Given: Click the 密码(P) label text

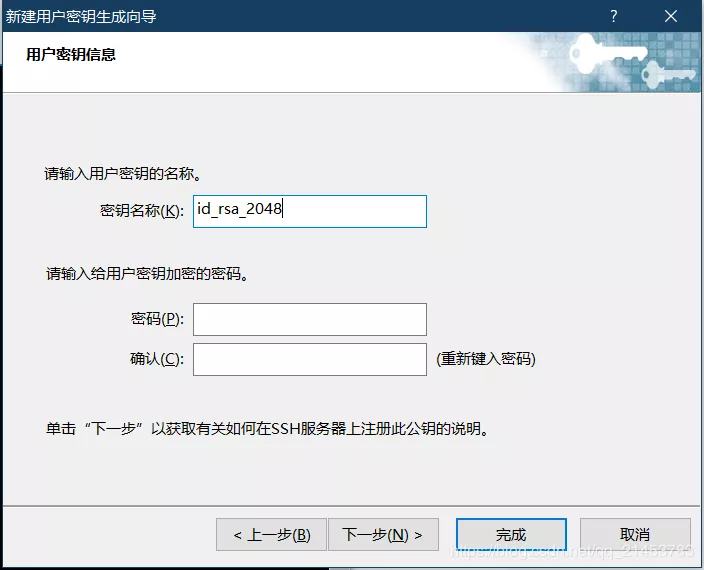Looking at the screenshot, I should (x=157, y=319).
